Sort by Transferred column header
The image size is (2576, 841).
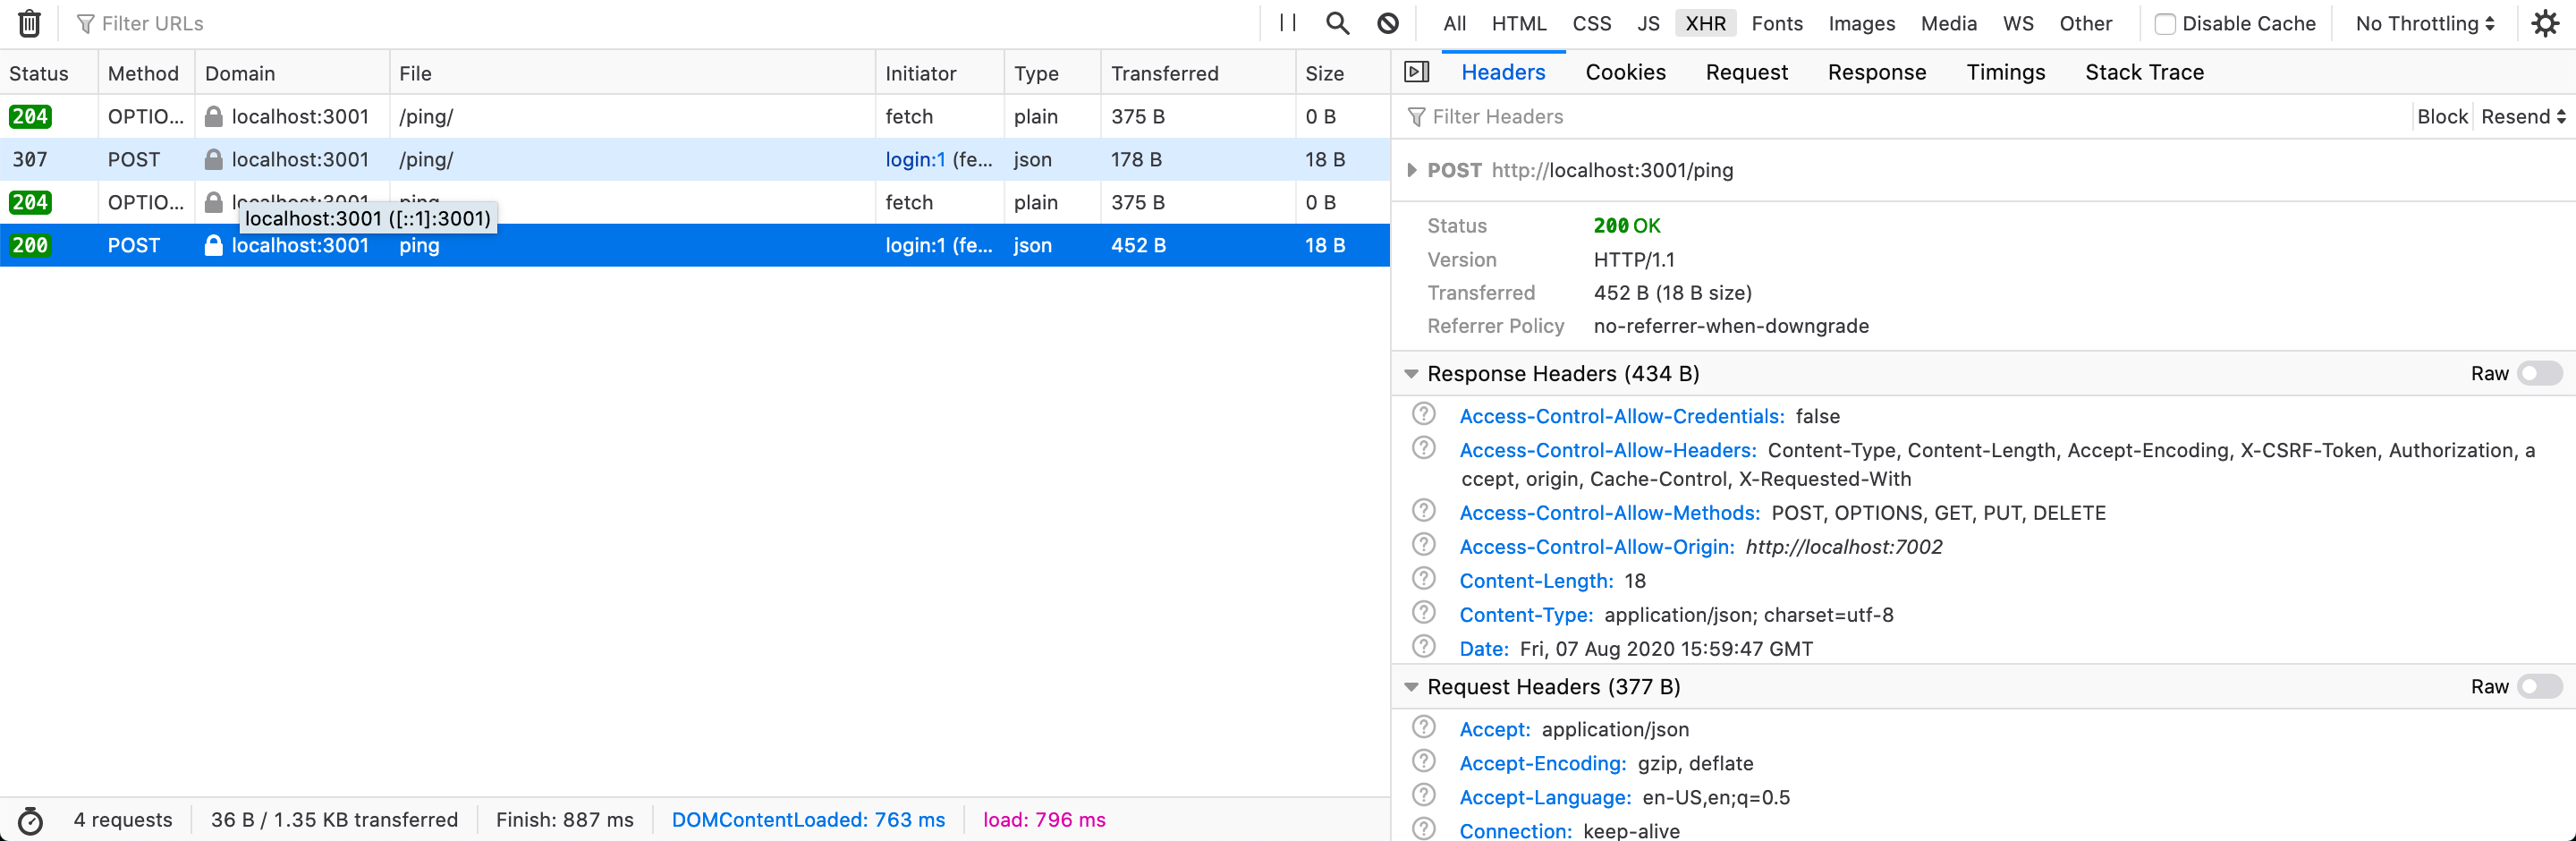coord(1198,73)
